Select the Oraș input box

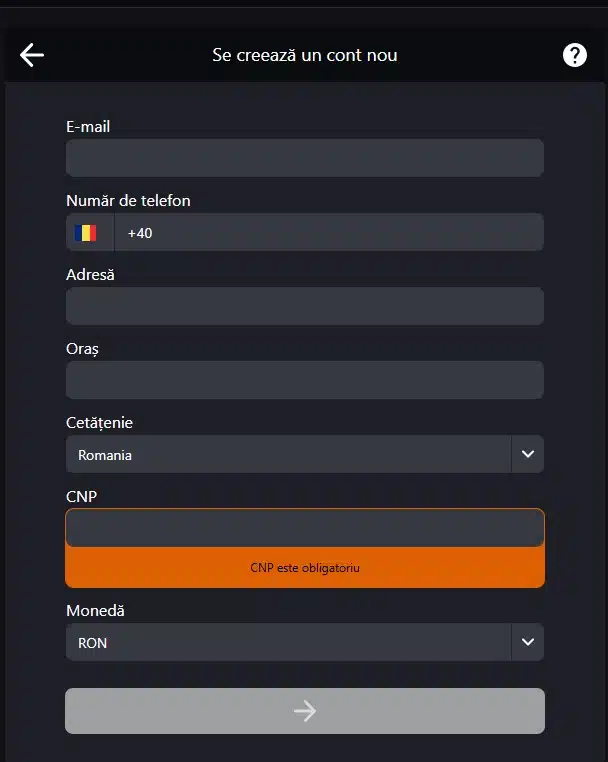point(305,380)
